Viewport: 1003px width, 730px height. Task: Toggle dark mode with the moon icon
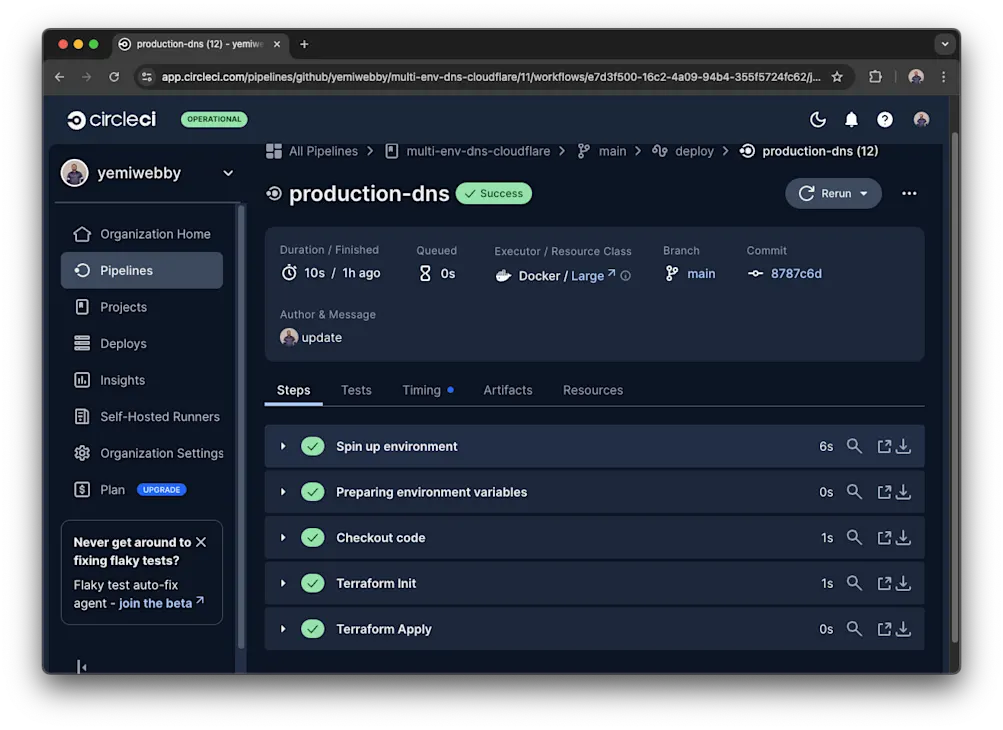click(818, 119)
